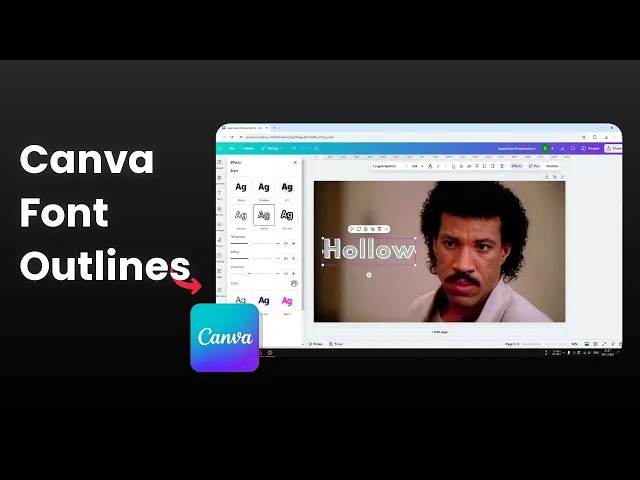Open the analytics chart icon in header

coord(562,149)
